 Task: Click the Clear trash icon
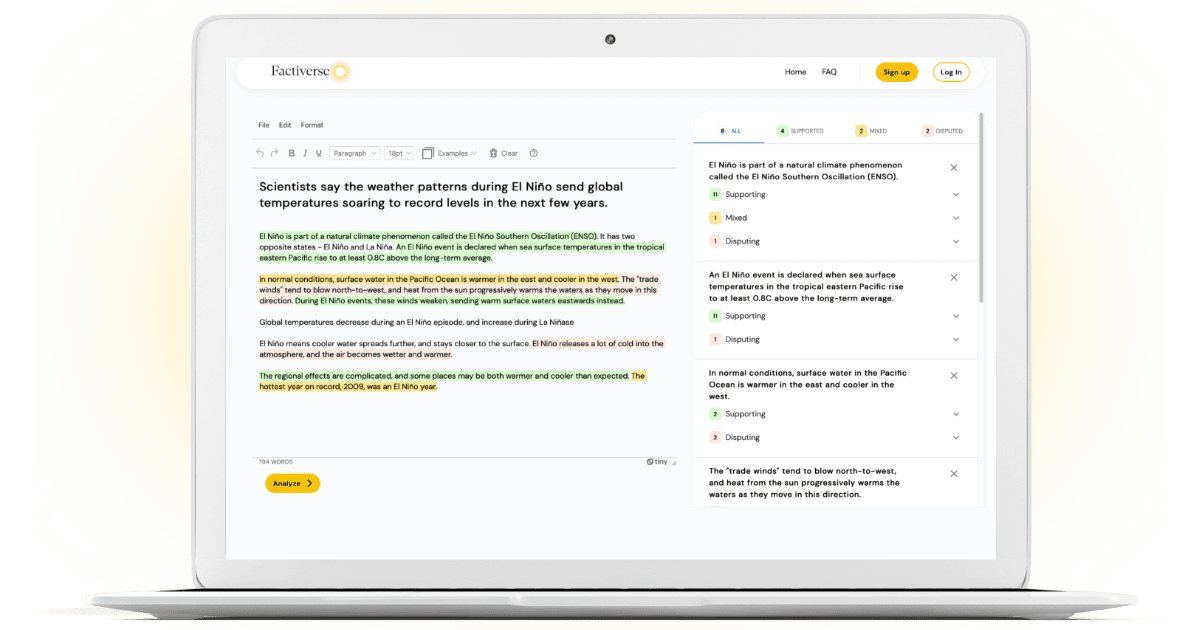pyautogui.click(x=494, y=153)
